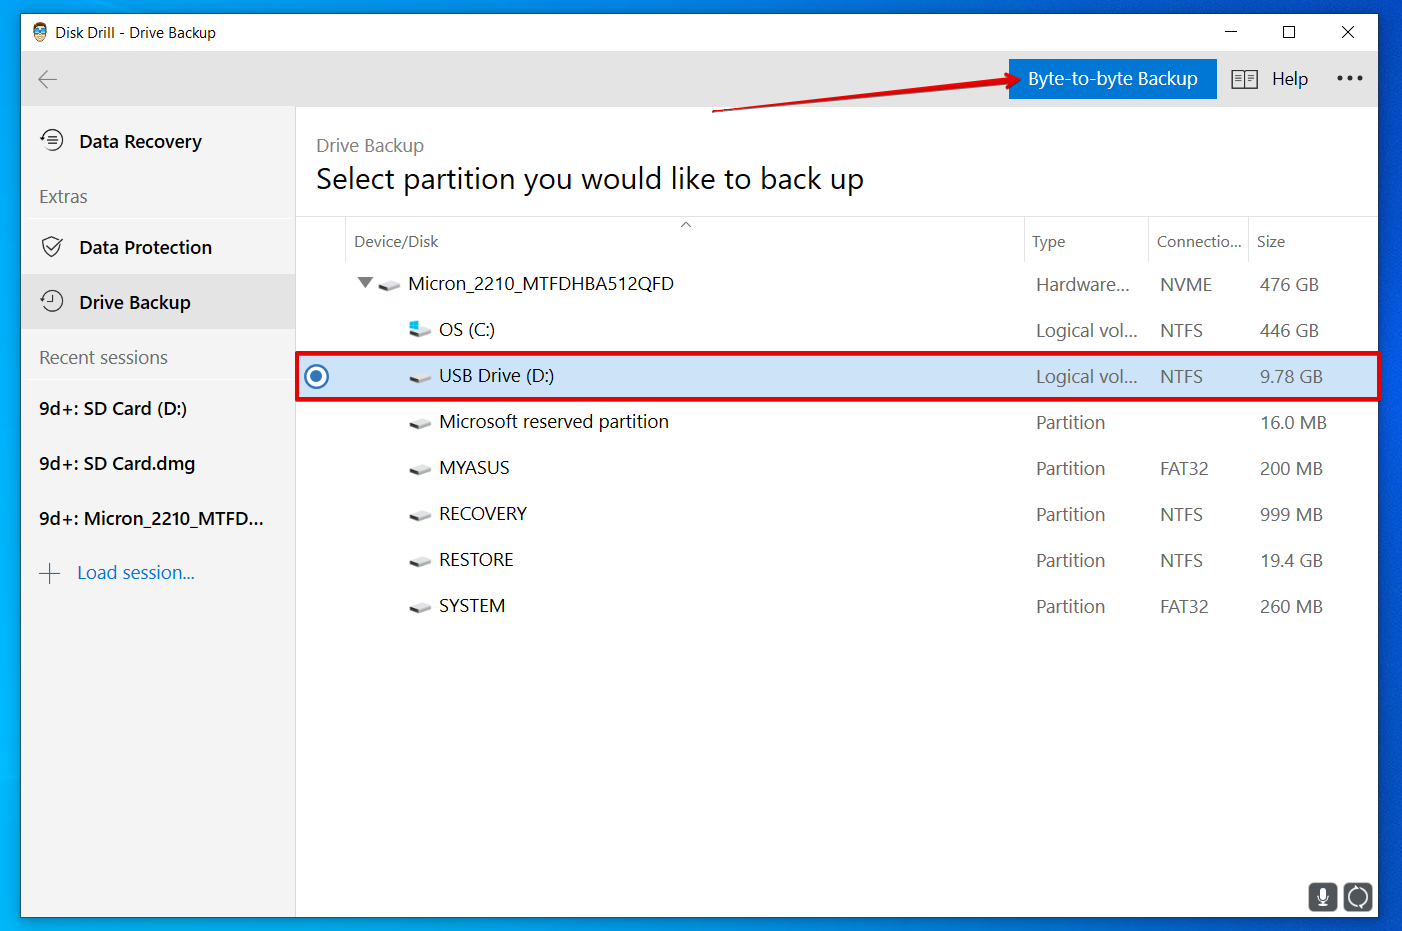Screen dimensions: 1402x931
Task: Open recent session 9d+: Micron_2210_MTFD...
Action: coord(151,518)
